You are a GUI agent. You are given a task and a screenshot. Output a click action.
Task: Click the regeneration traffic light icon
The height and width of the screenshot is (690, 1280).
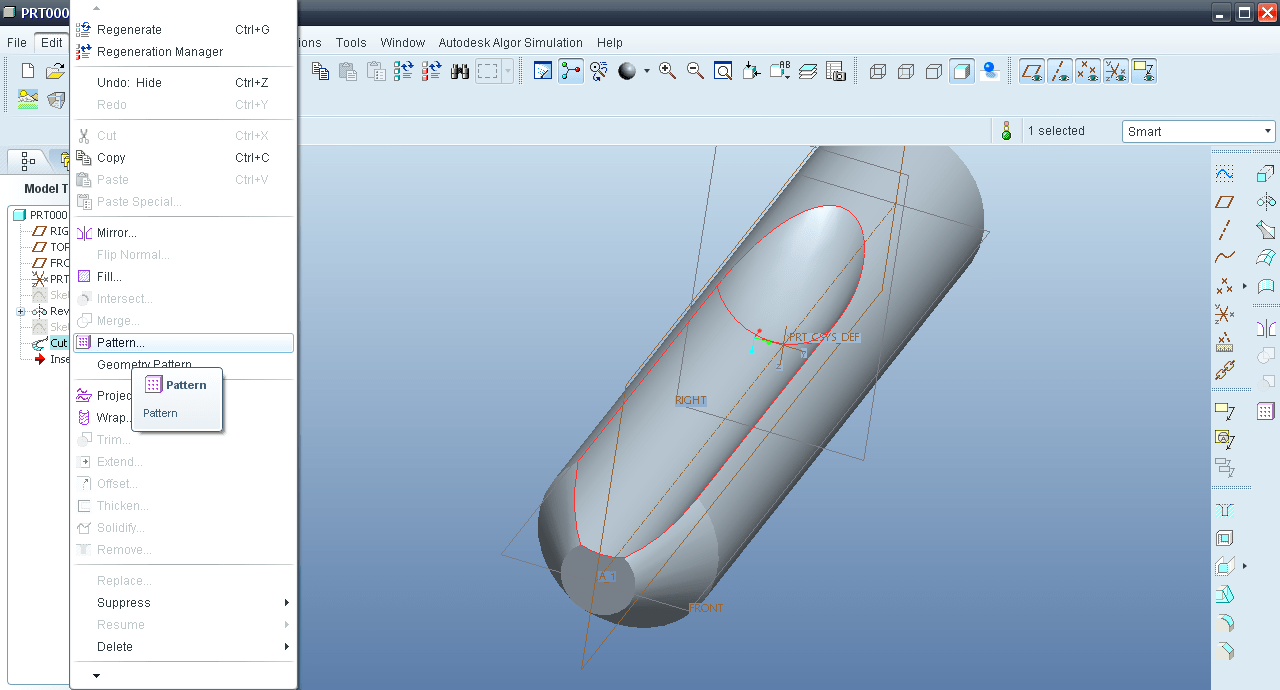[x=1006, y=131]
